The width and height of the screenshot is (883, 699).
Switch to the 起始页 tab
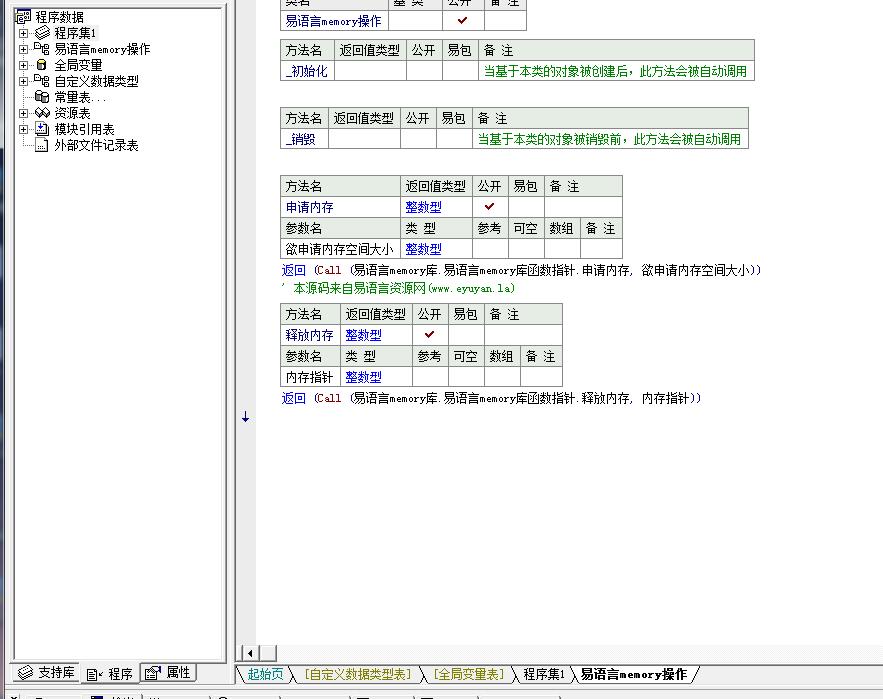[265, 674]
